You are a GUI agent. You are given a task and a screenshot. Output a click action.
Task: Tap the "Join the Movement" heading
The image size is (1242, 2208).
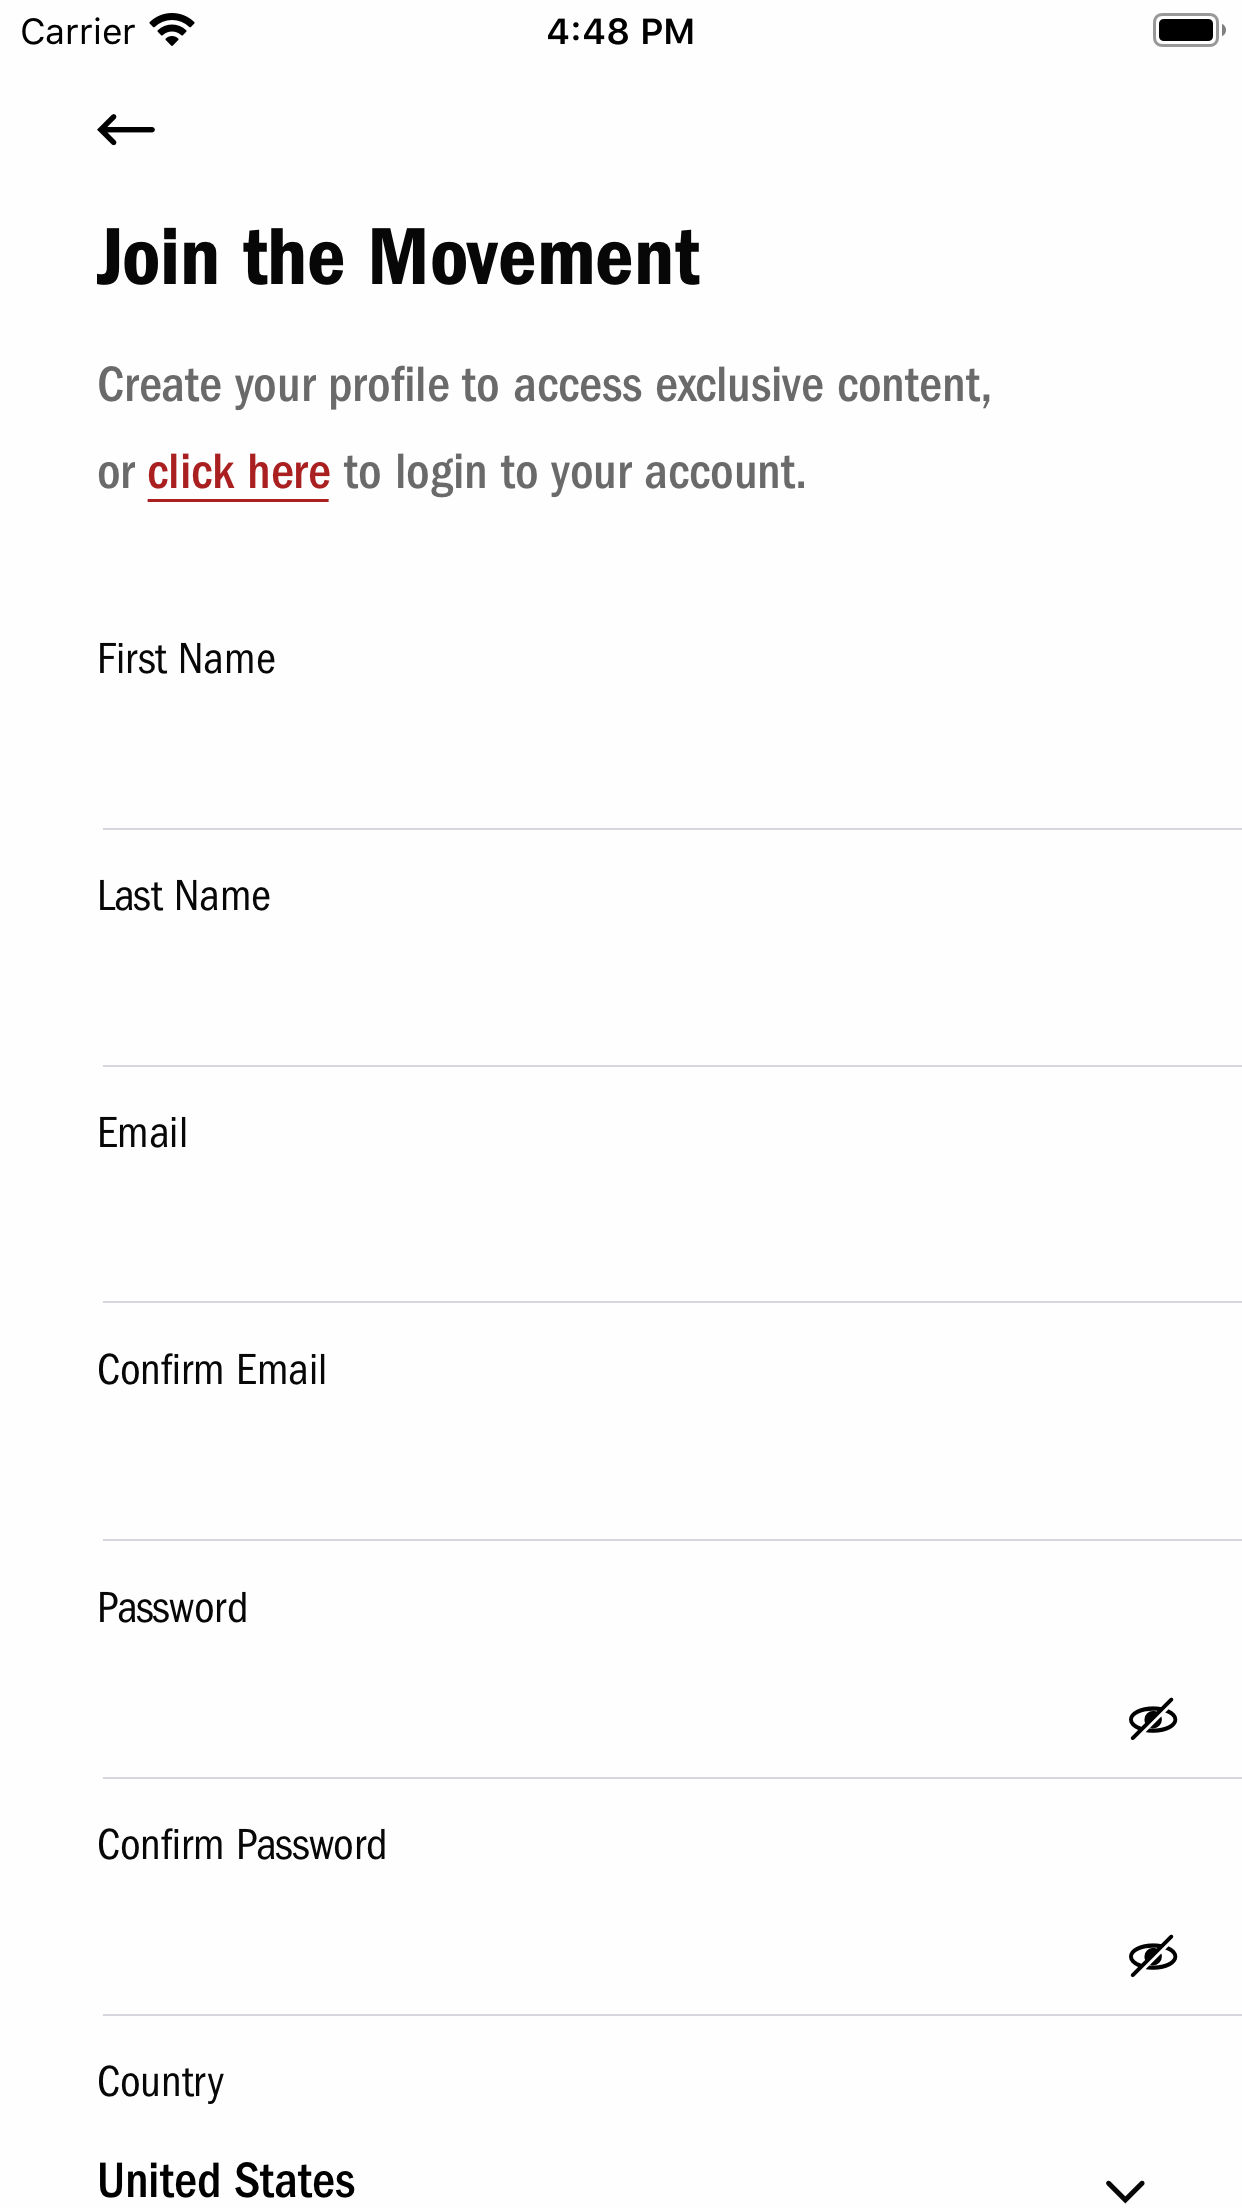click(398, 258)
